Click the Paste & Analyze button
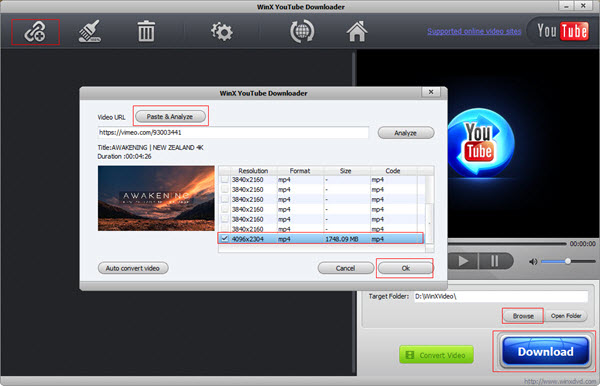Image resolution: width=600 pixels, height=386 pixels. pos(170,116)
